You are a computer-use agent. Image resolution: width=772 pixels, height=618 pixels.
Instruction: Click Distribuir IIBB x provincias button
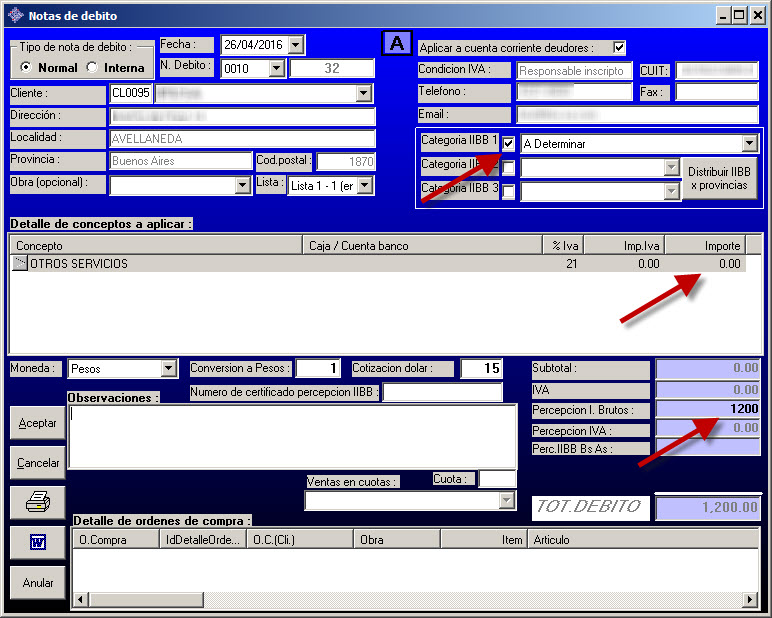click(721, 179)
